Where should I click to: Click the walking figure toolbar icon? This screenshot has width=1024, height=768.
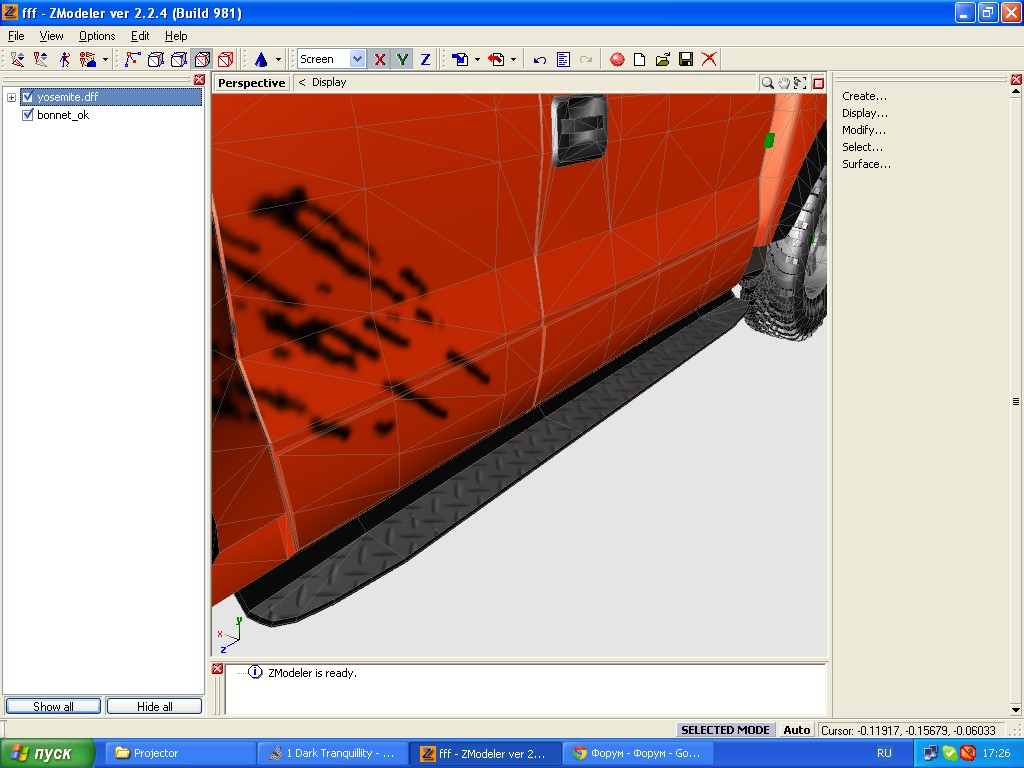pos(64,59)
